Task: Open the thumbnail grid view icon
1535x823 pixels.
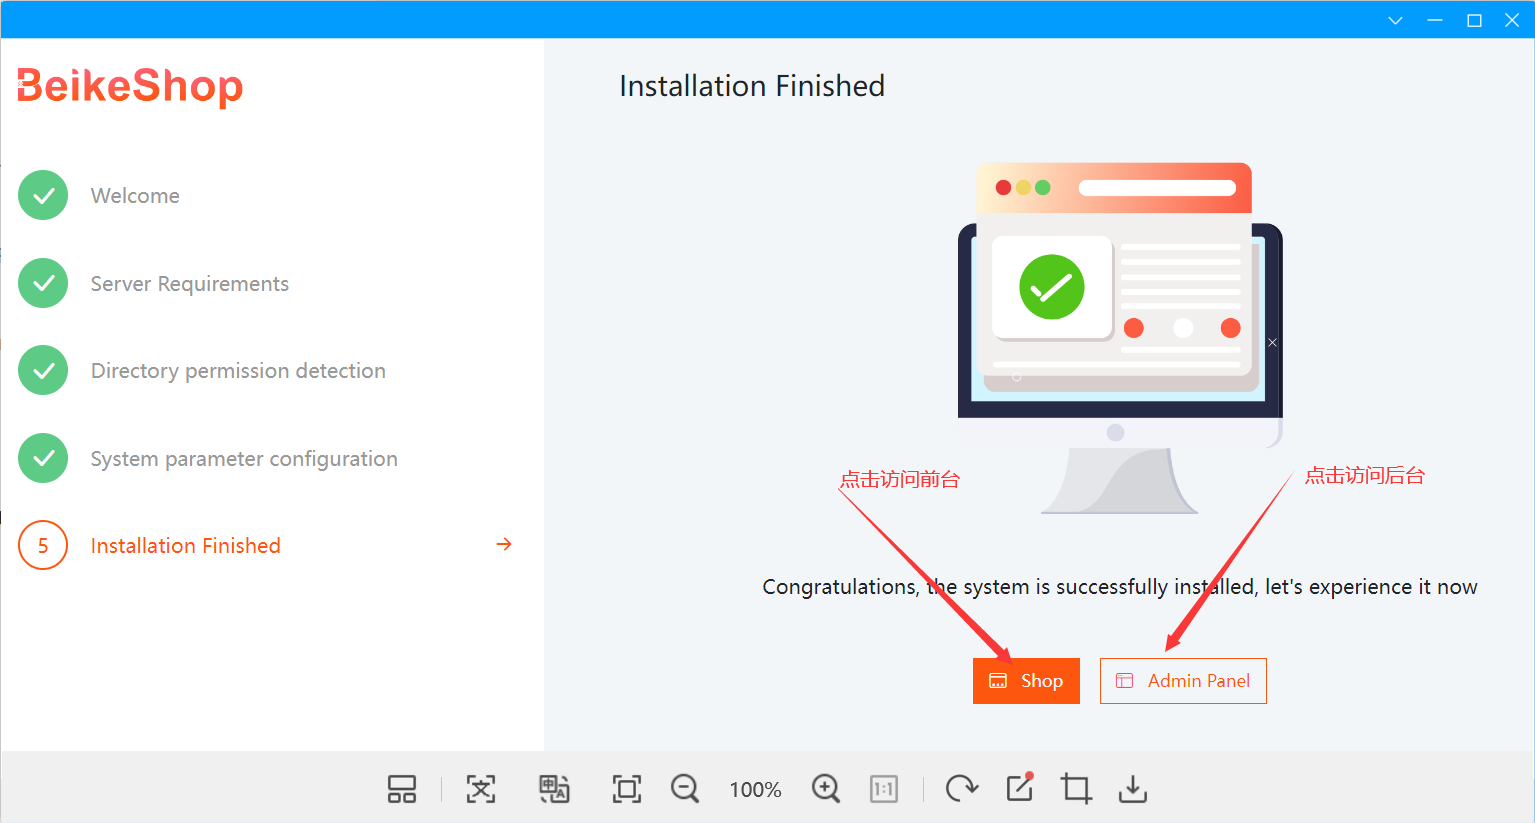Action: coord(402,789)
